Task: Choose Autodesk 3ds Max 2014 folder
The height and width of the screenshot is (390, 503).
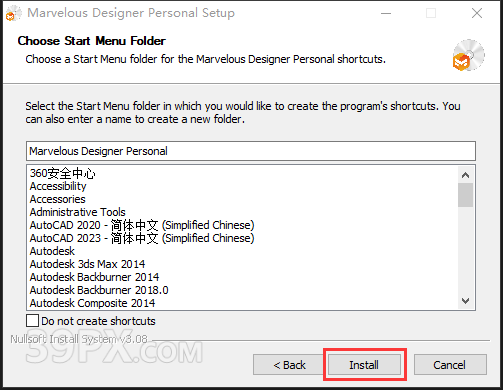Action: [x=87, y=264]
